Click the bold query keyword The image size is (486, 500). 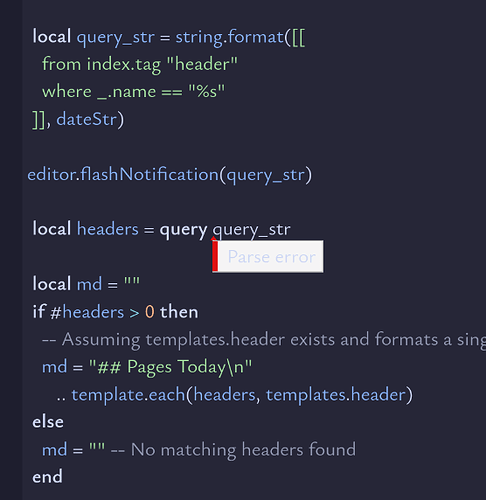pos(183,230)
